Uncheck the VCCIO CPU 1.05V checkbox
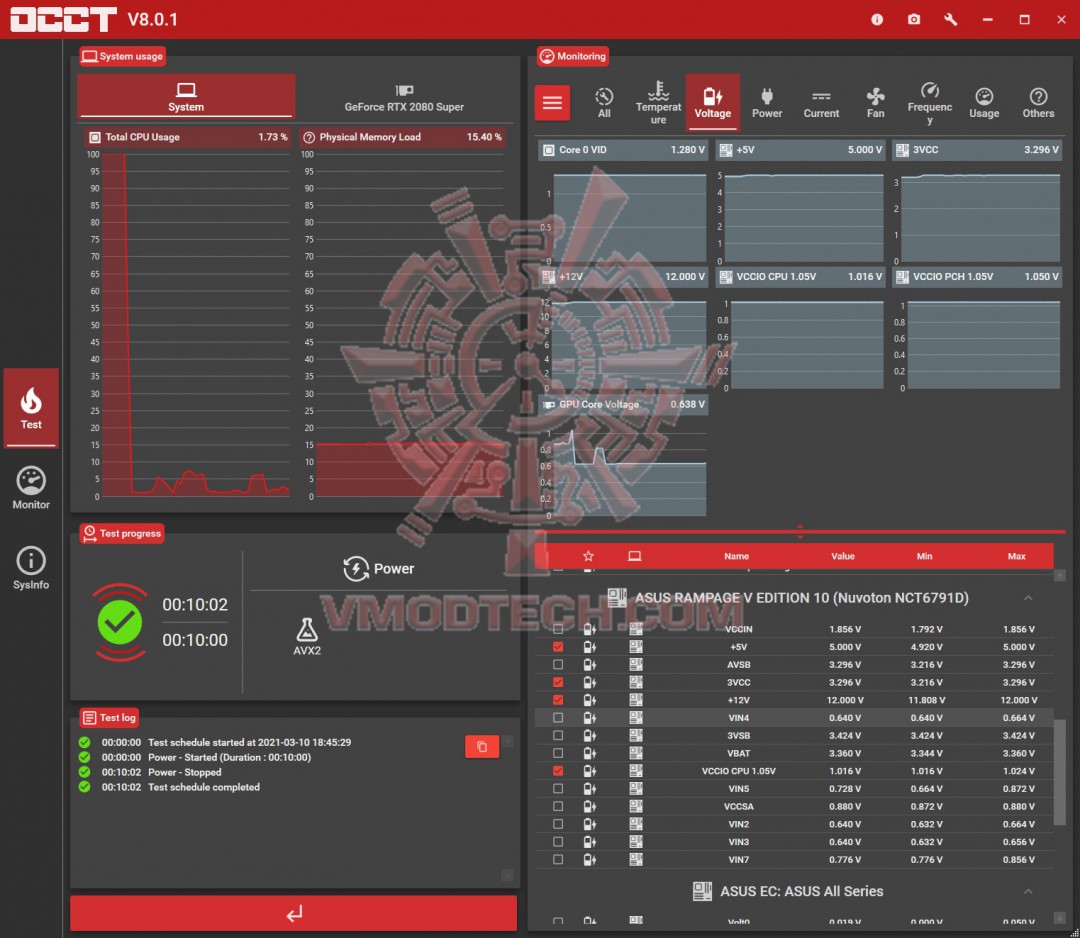Screen dimensions: 1080x938 point(558,771)
